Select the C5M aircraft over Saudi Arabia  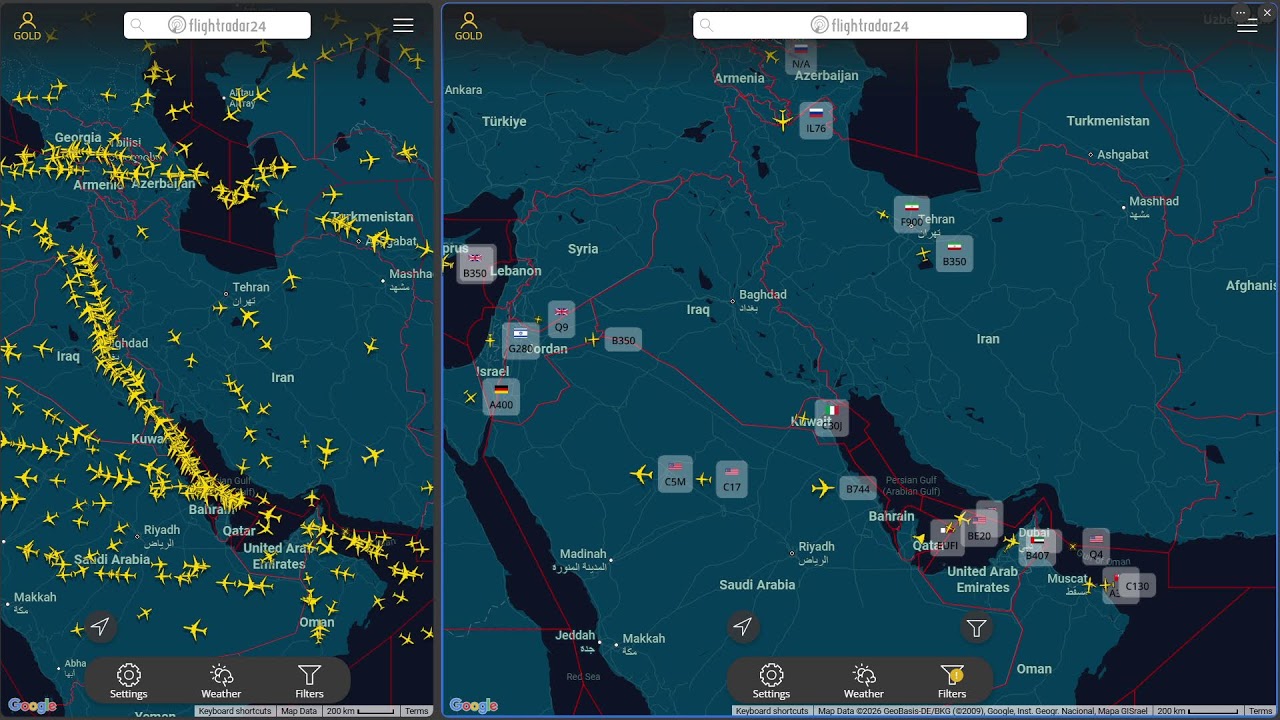(675, 474)
